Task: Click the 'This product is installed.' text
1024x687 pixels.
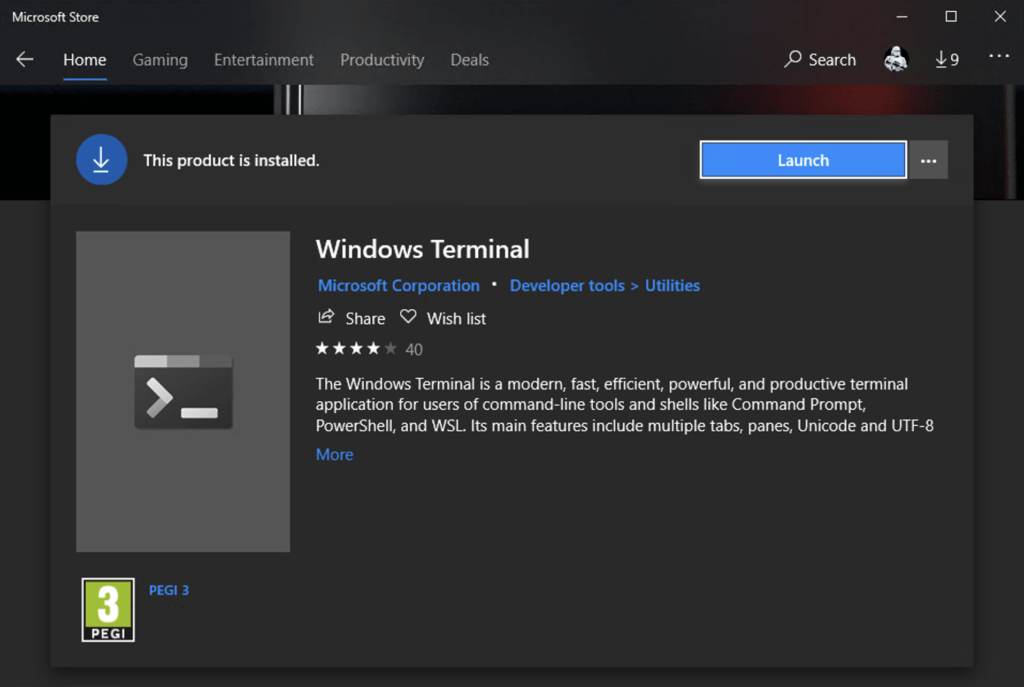Action: [x=231, y=161]
